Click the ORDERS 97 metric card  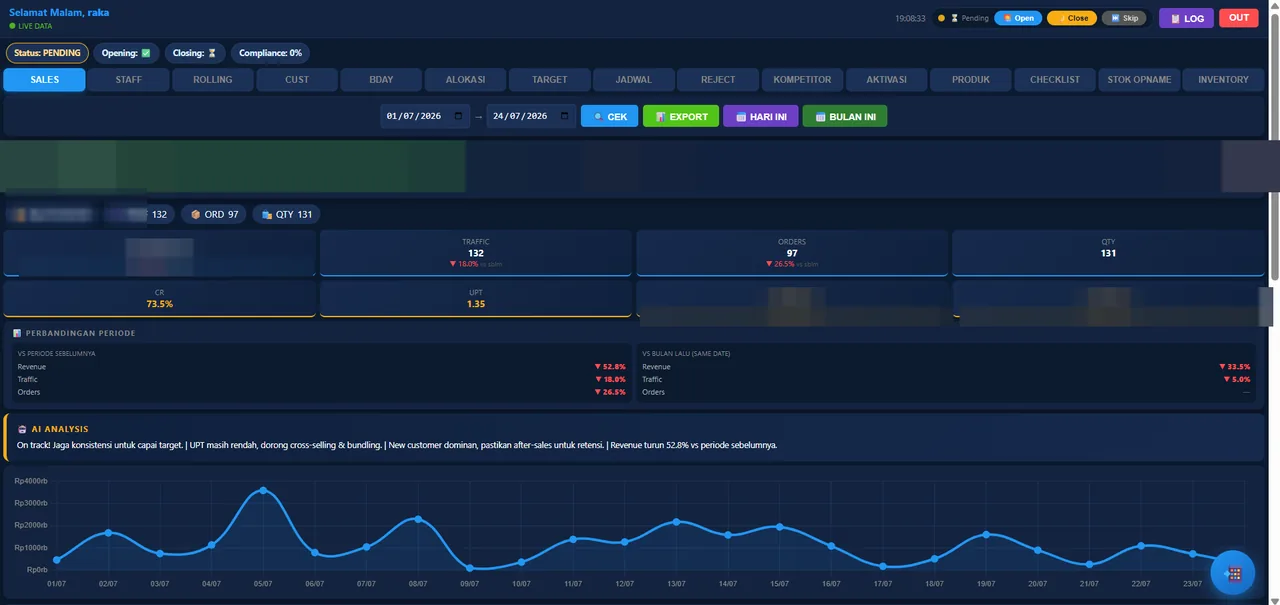point(792,253)
